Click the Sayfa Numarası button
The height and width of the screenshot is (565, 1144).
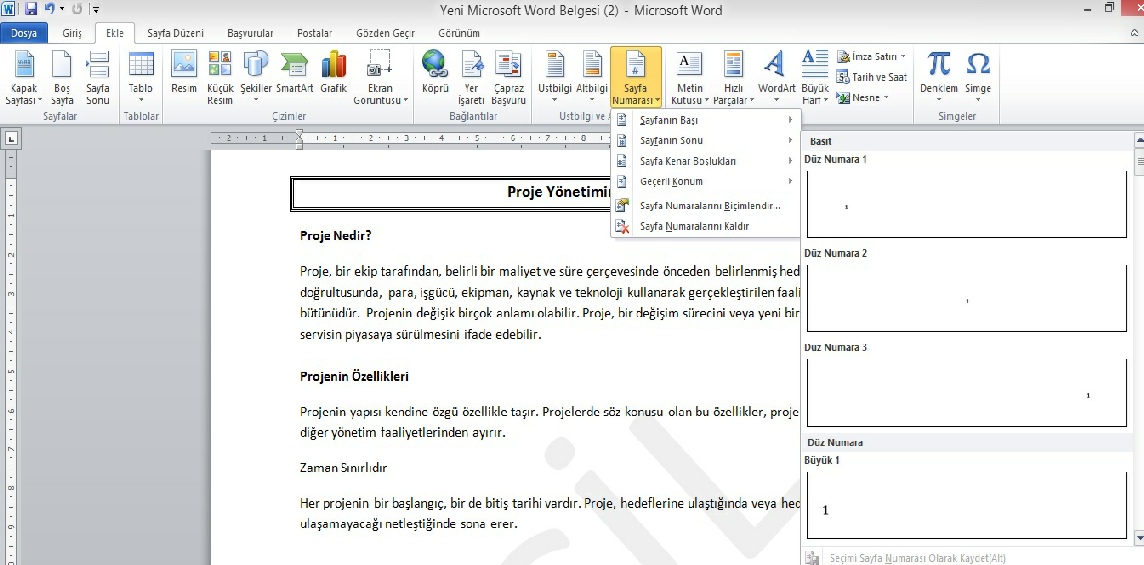(x=636, y=78)
